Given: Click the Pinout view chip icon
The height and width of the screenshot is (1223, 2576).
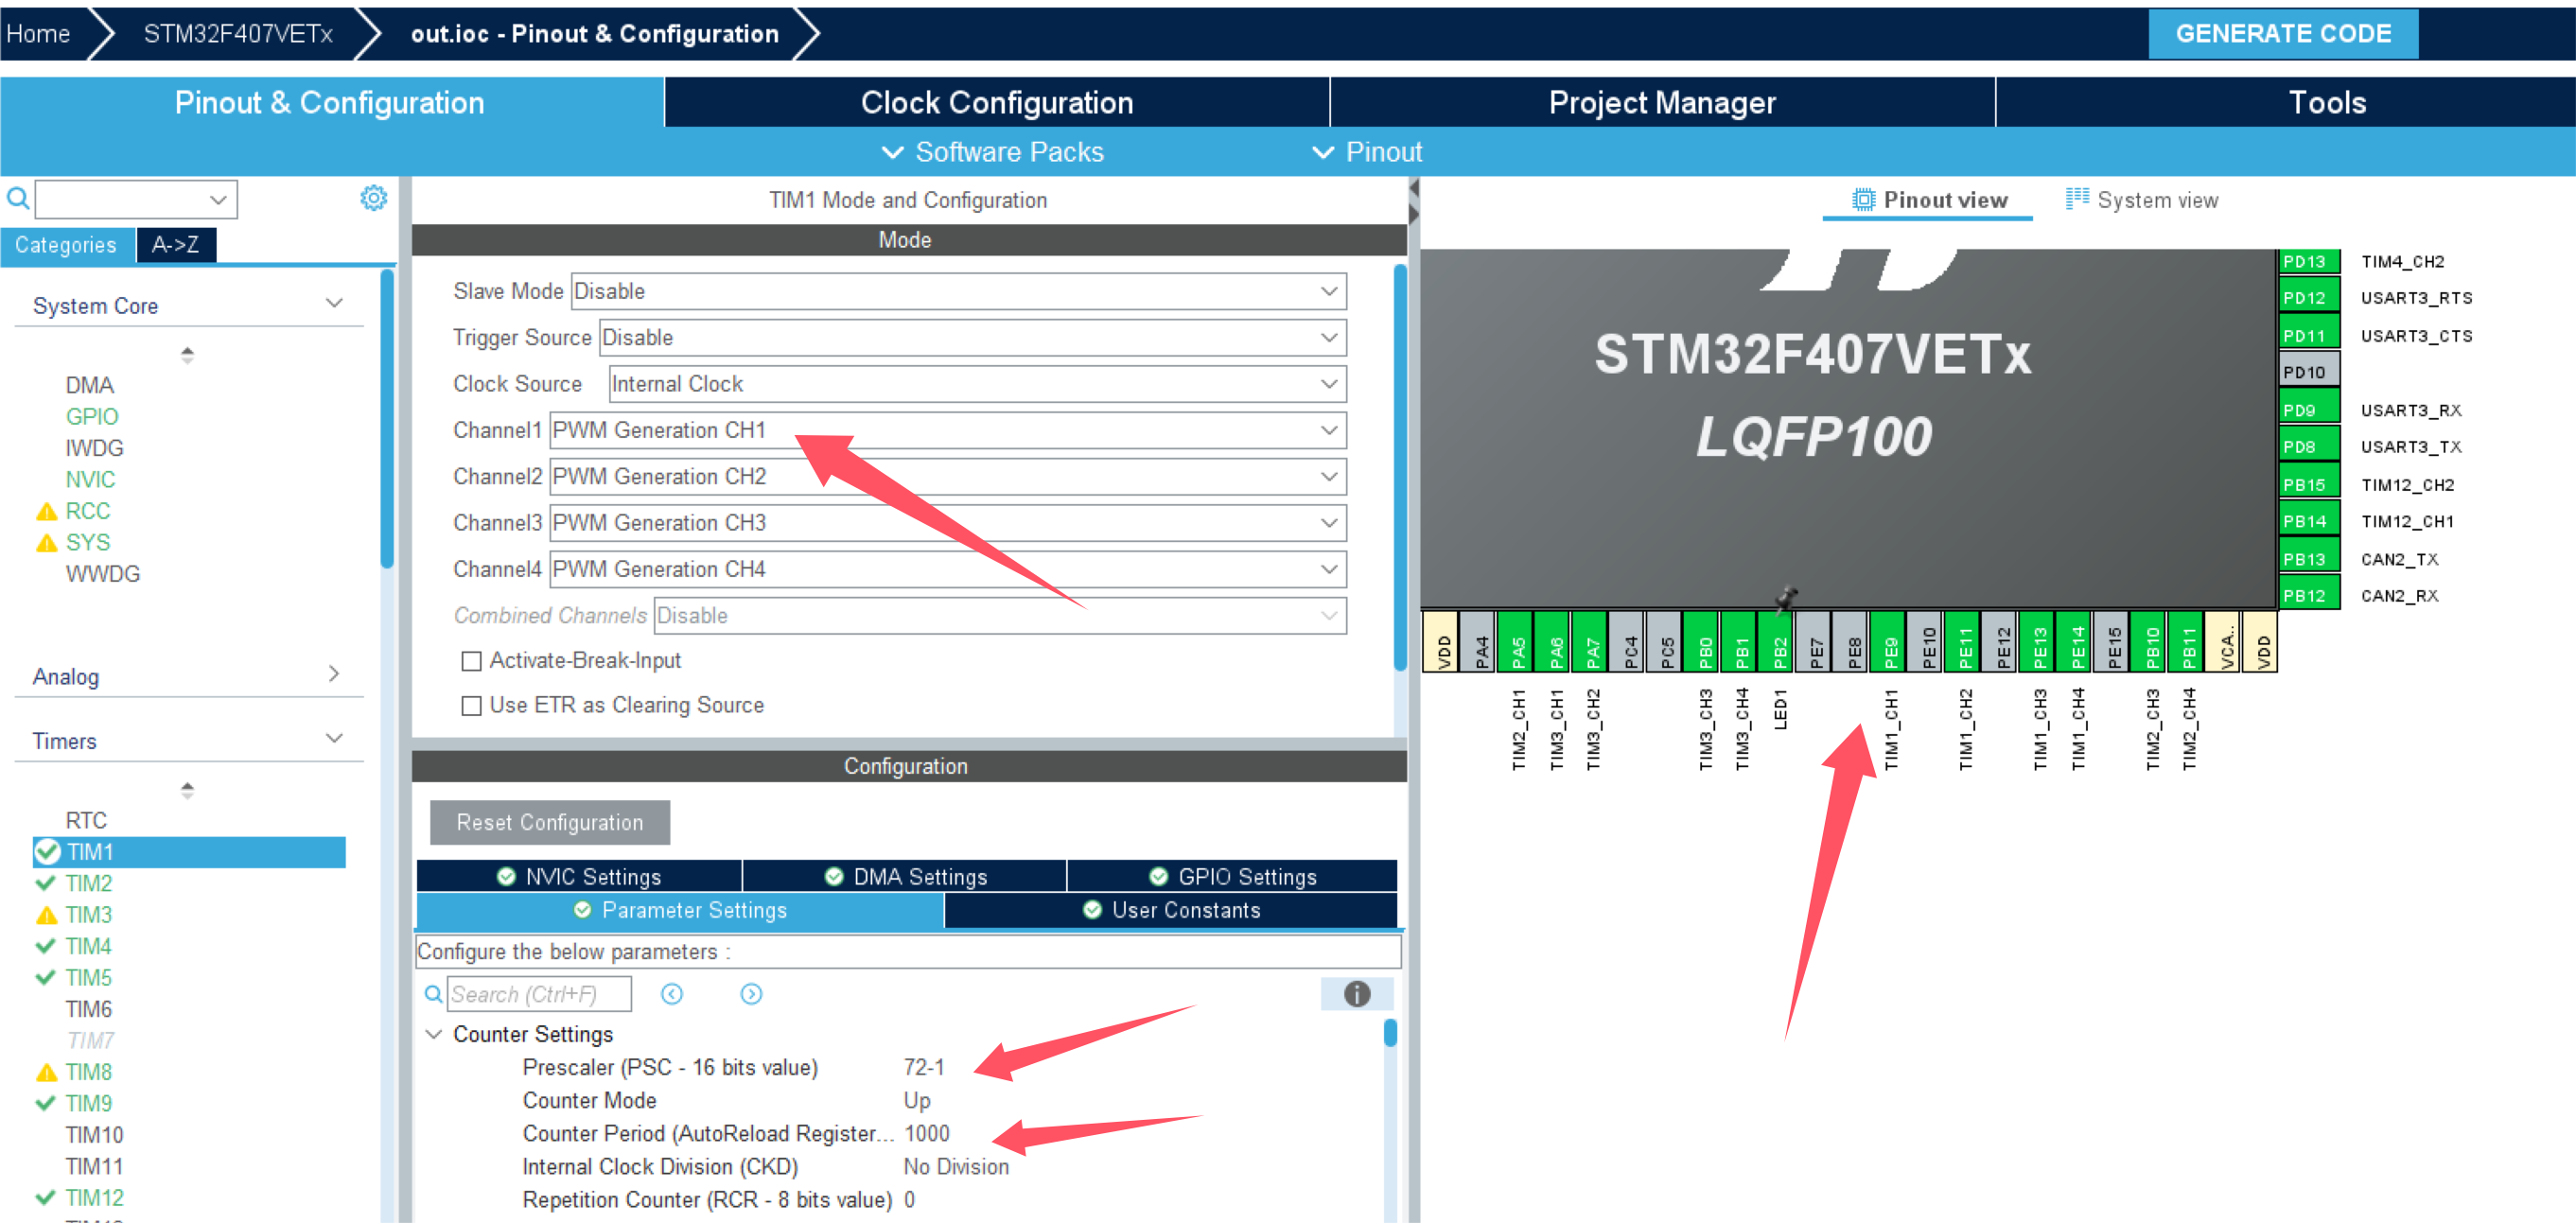Looking at the screenshot, I should pyautogui.click(x=1863, y=200).
